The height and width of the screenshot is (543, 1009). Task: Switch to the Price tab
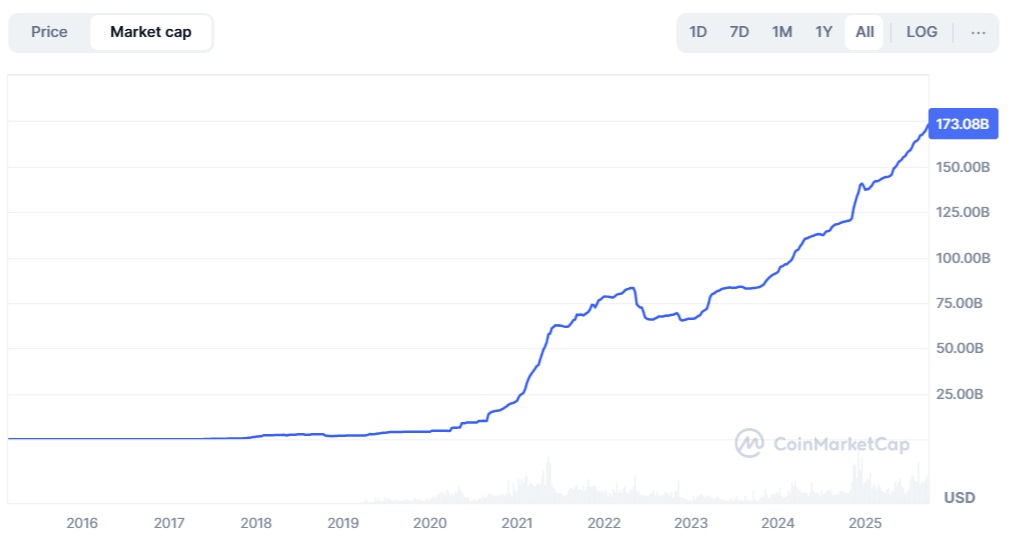[x=49, y=32]
